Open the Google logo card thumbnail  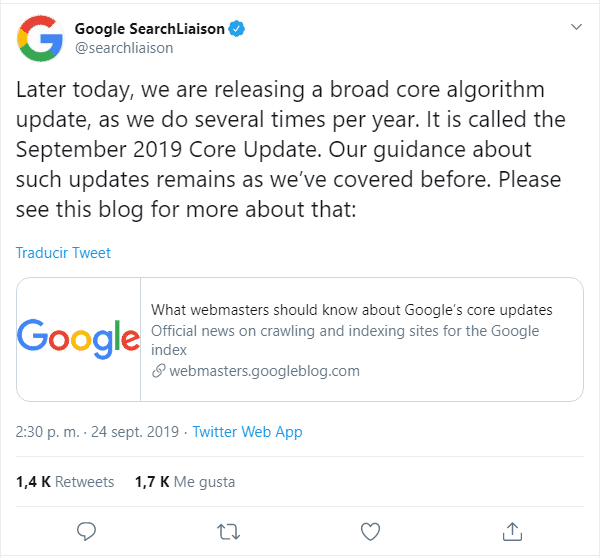coord(79,339)
